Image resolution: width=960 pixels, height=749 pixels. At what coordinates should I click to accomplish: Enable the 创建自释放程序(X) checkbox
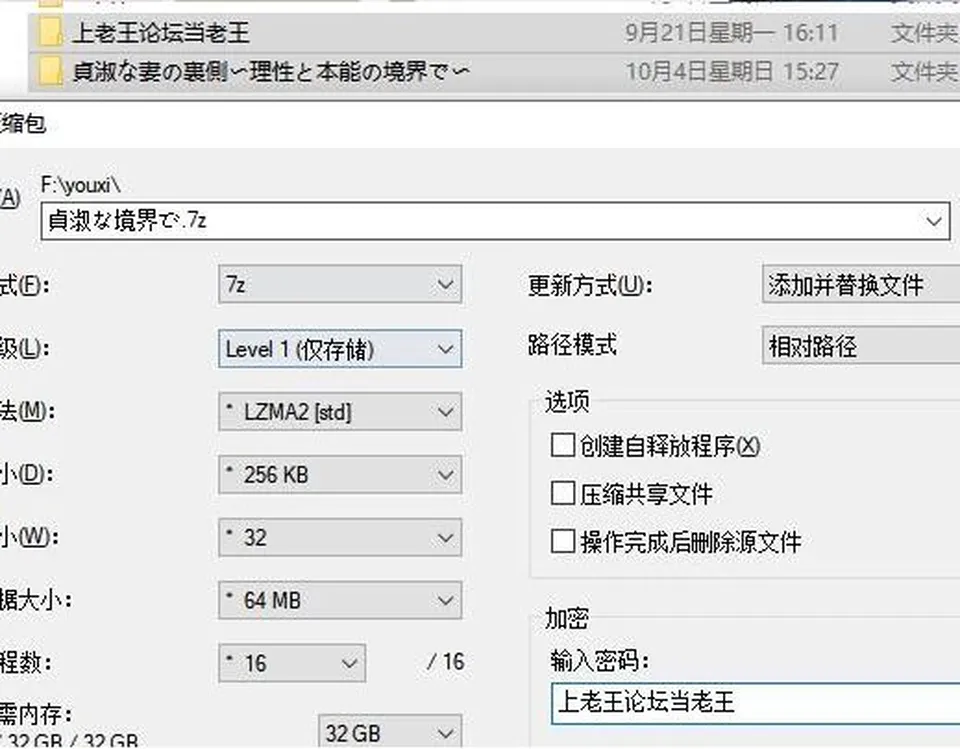coord(563,445)
